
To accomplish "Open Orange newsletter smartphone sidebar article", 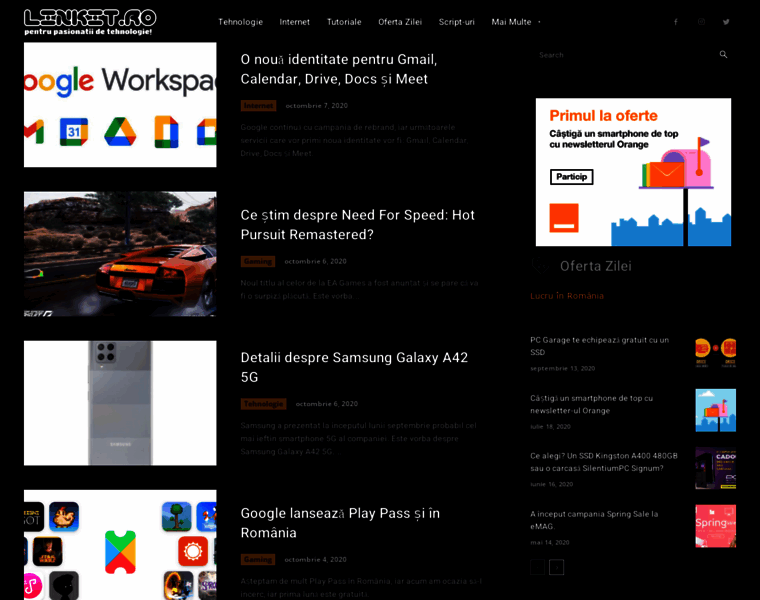I will 591,404.
